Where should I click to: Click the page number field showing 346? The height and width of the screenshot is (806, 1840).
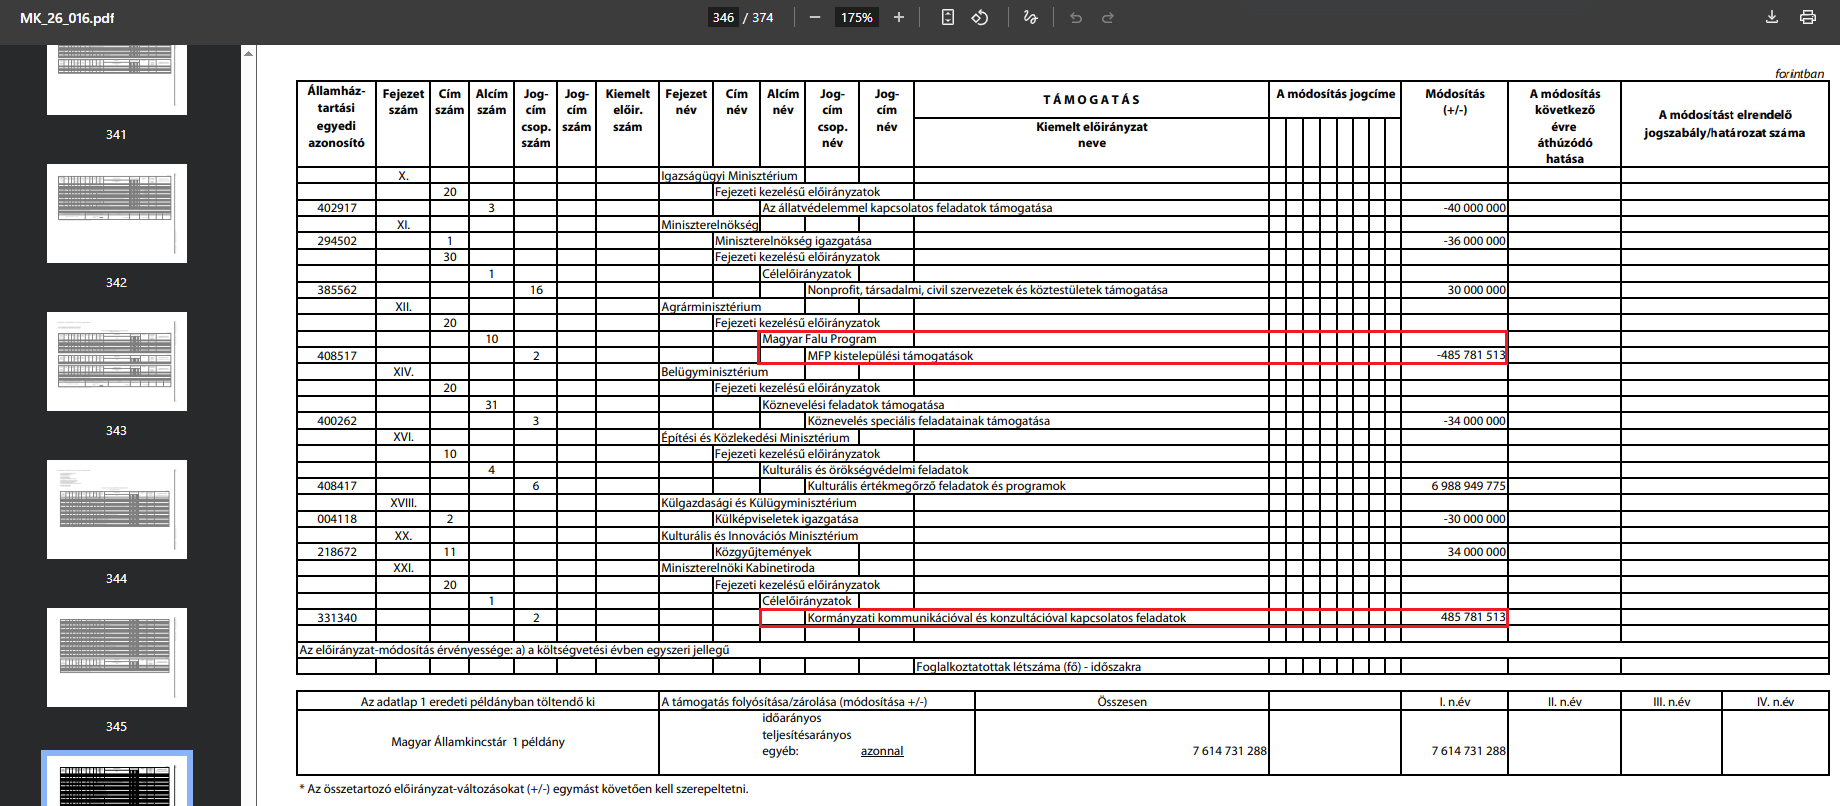723,18
